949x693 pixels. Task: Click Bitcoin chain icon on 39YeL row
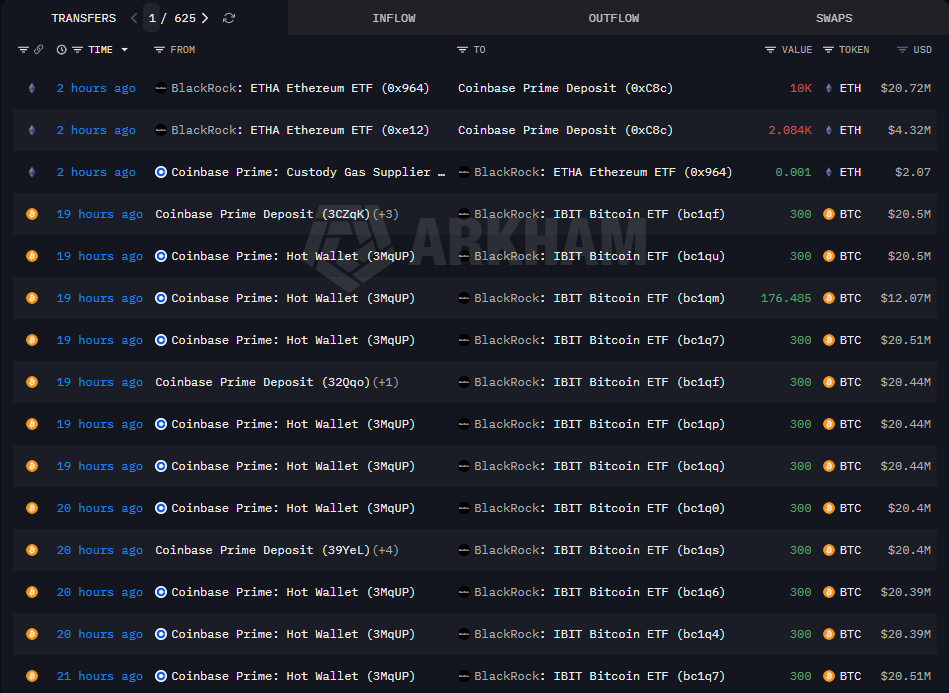point(32,550)
